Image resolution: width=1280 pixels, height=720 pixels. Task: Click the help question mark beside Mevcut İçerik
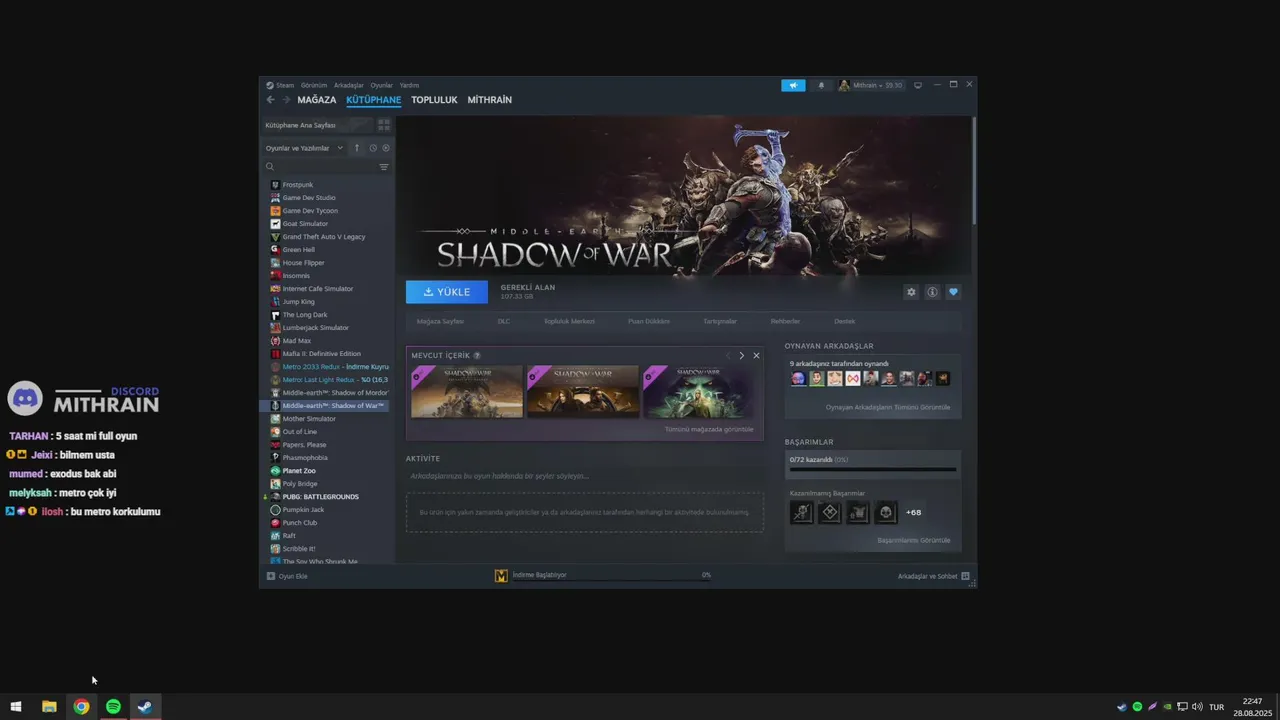[x=477, y=355]
